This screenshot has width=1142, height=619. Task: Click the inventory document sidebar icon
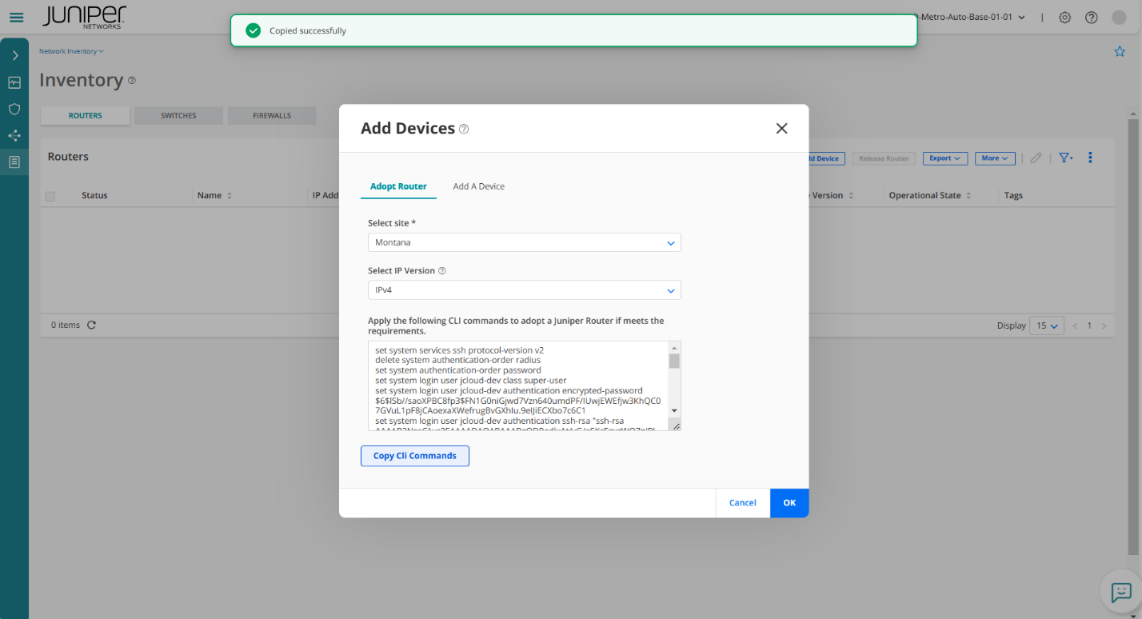tap(14, 161)
